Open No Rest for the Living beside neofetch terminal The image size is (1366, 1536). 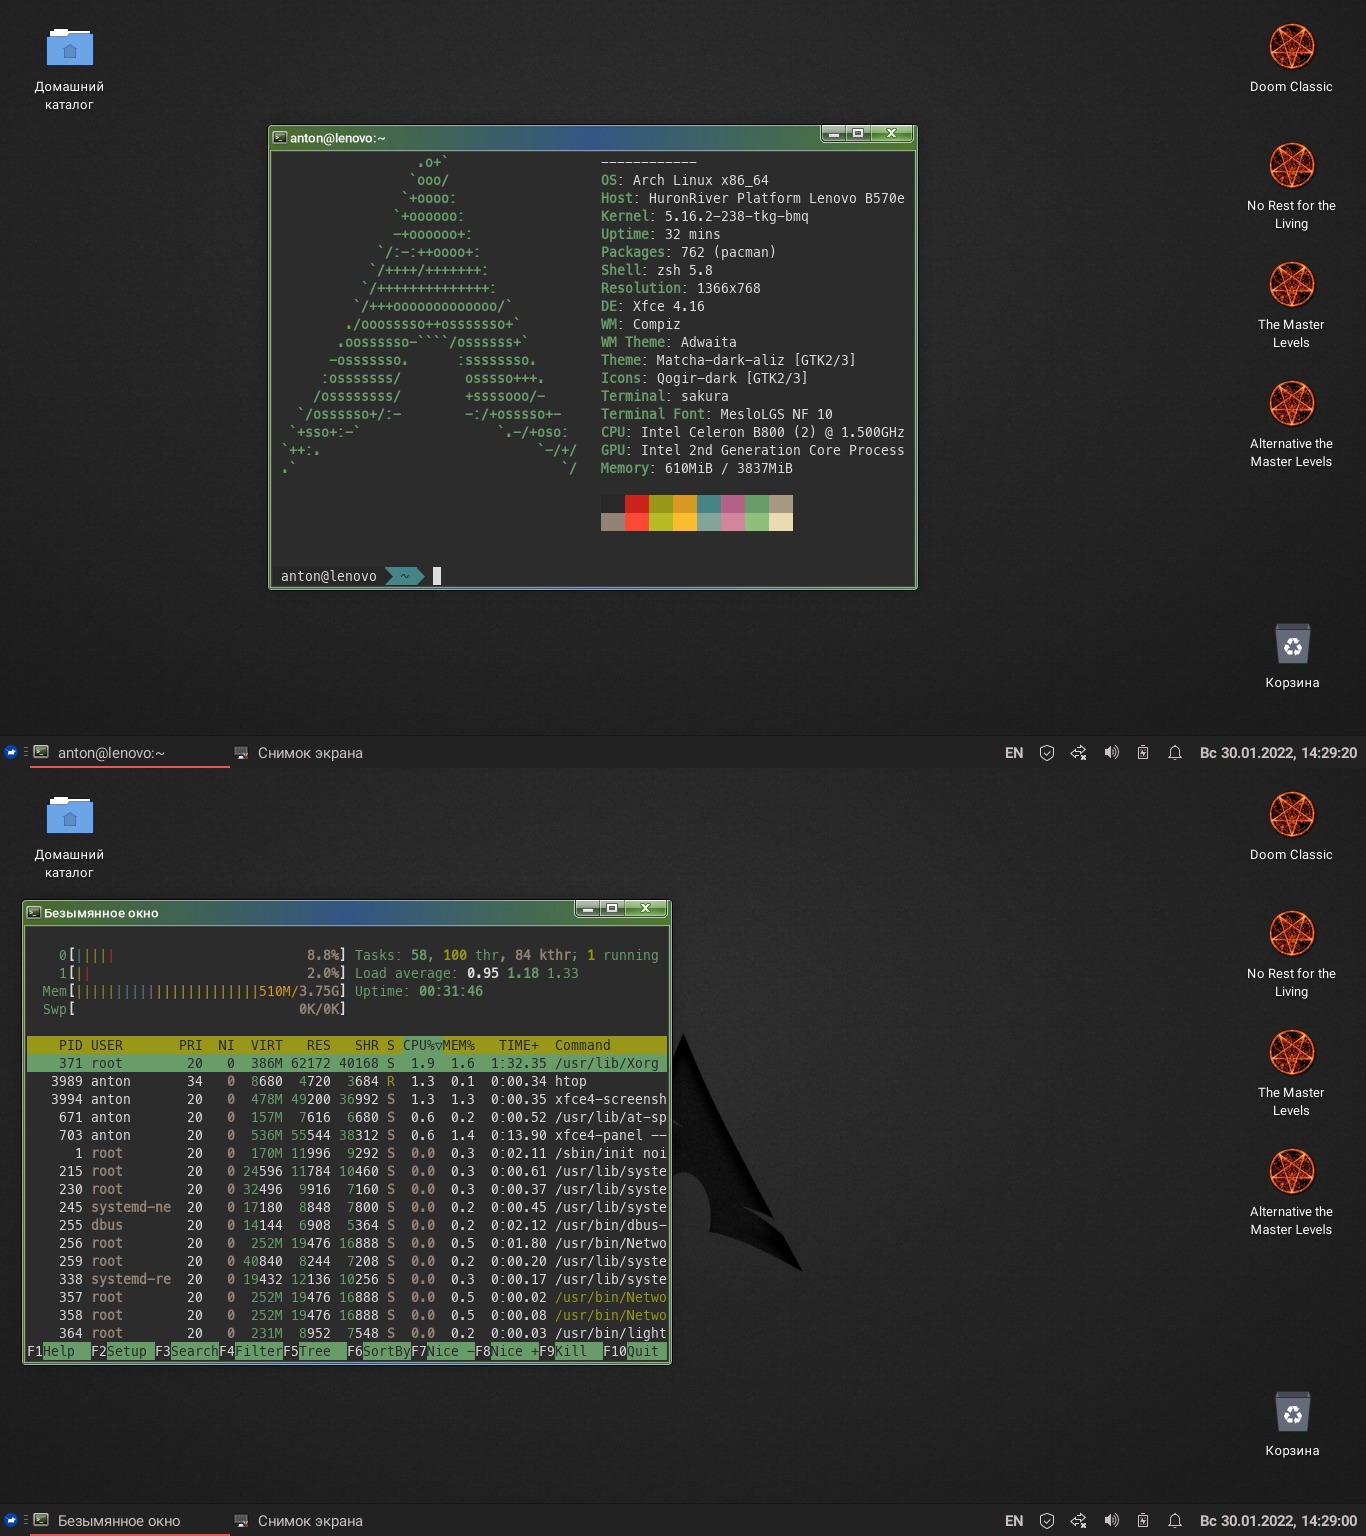1291,186
